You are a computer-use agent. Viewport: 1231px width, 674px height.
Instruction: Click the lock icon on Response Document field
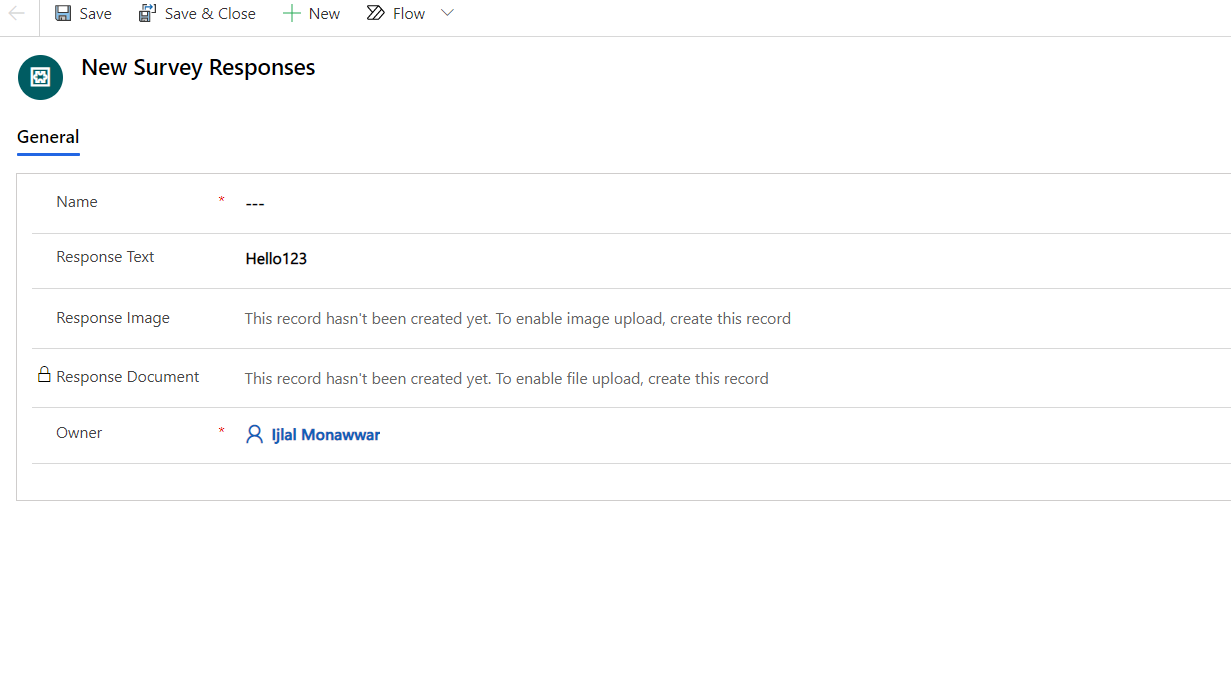coord(44,373)
